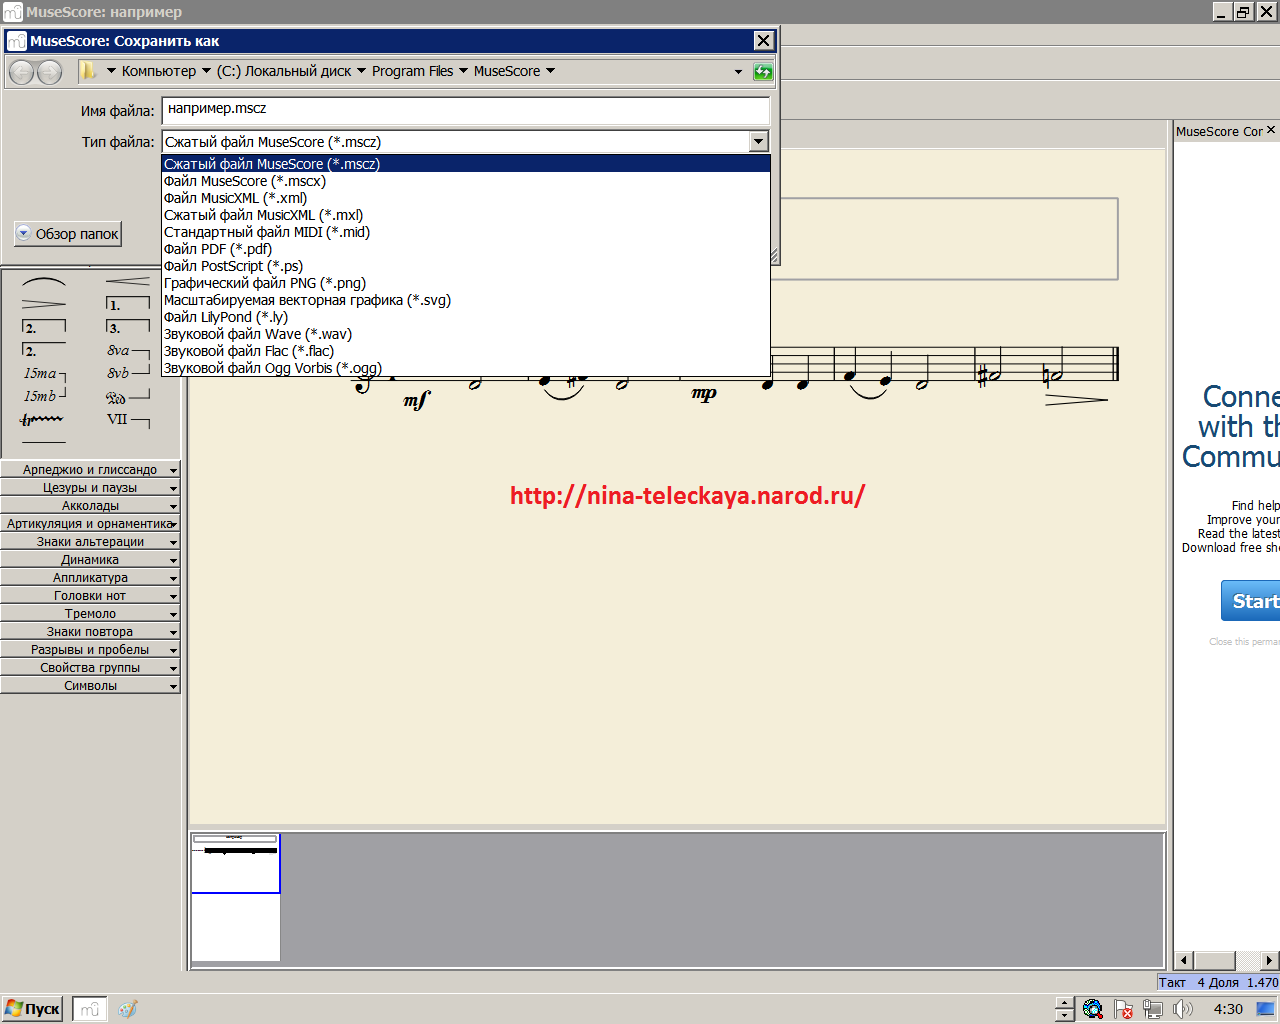Viewport: 1280px width, 1024px height.
Task: Expand Символы palette
Action: pos(90,686)
